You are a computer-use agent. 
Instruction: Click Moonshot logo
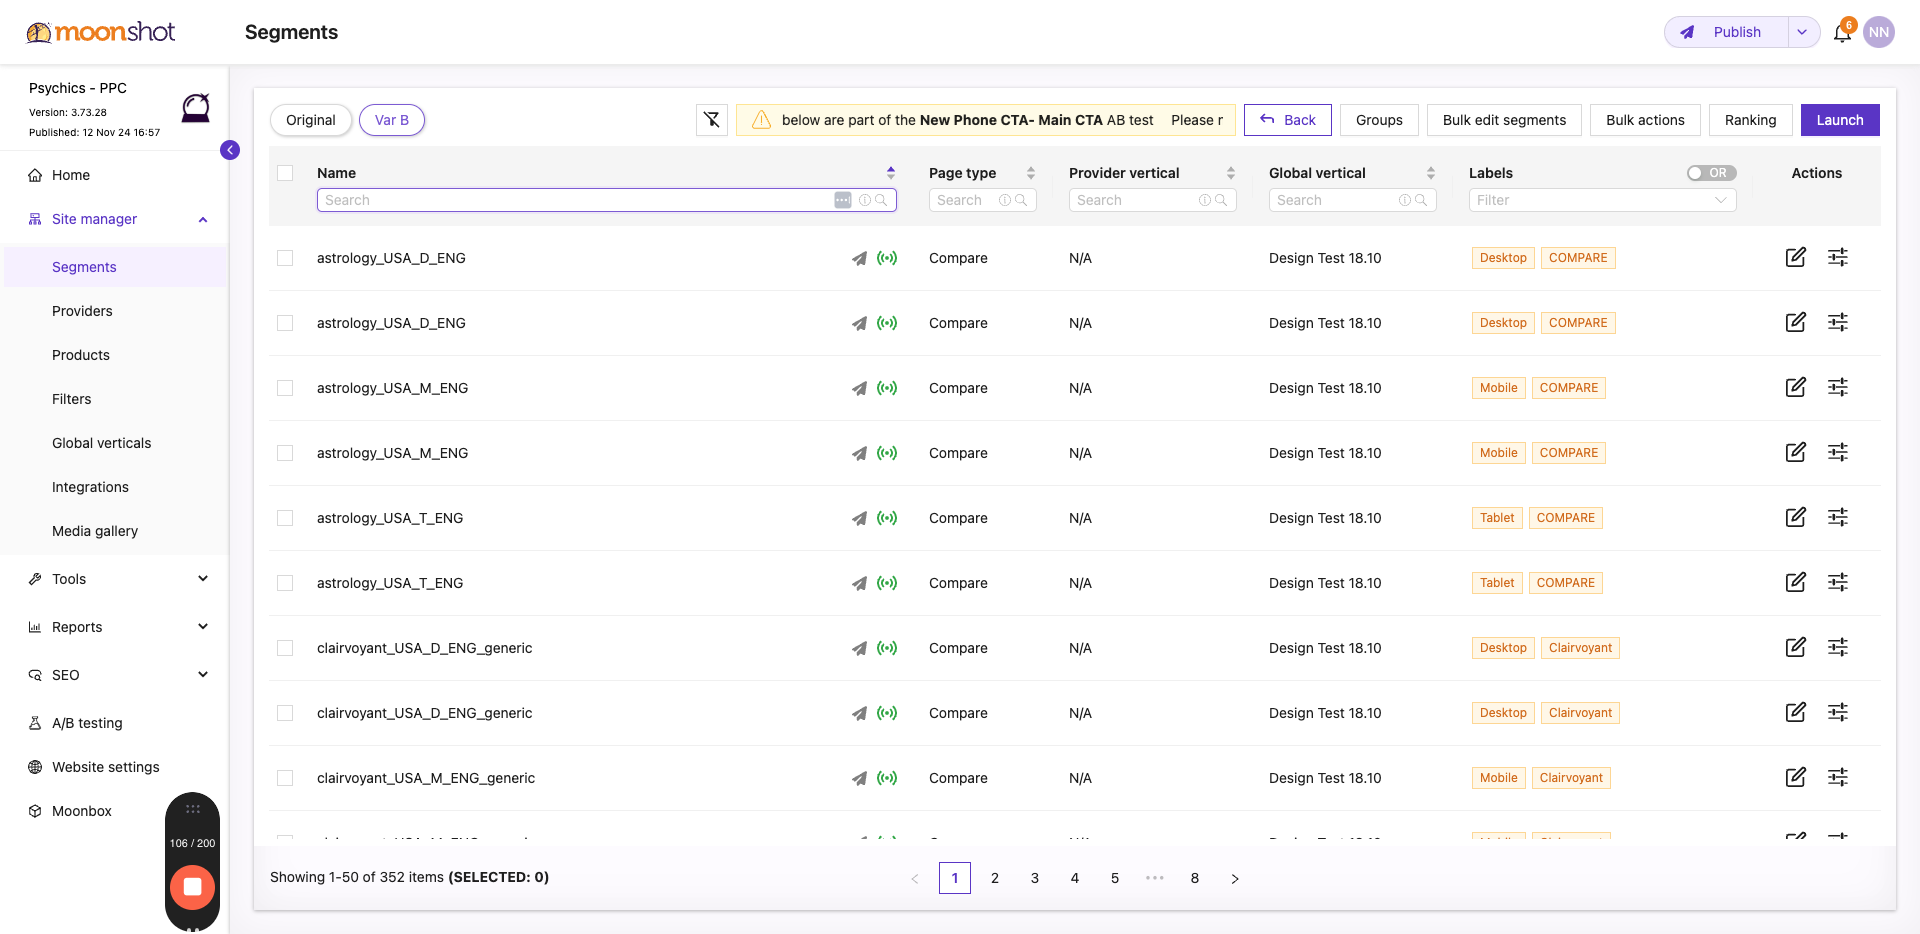[x=100, y=32]
